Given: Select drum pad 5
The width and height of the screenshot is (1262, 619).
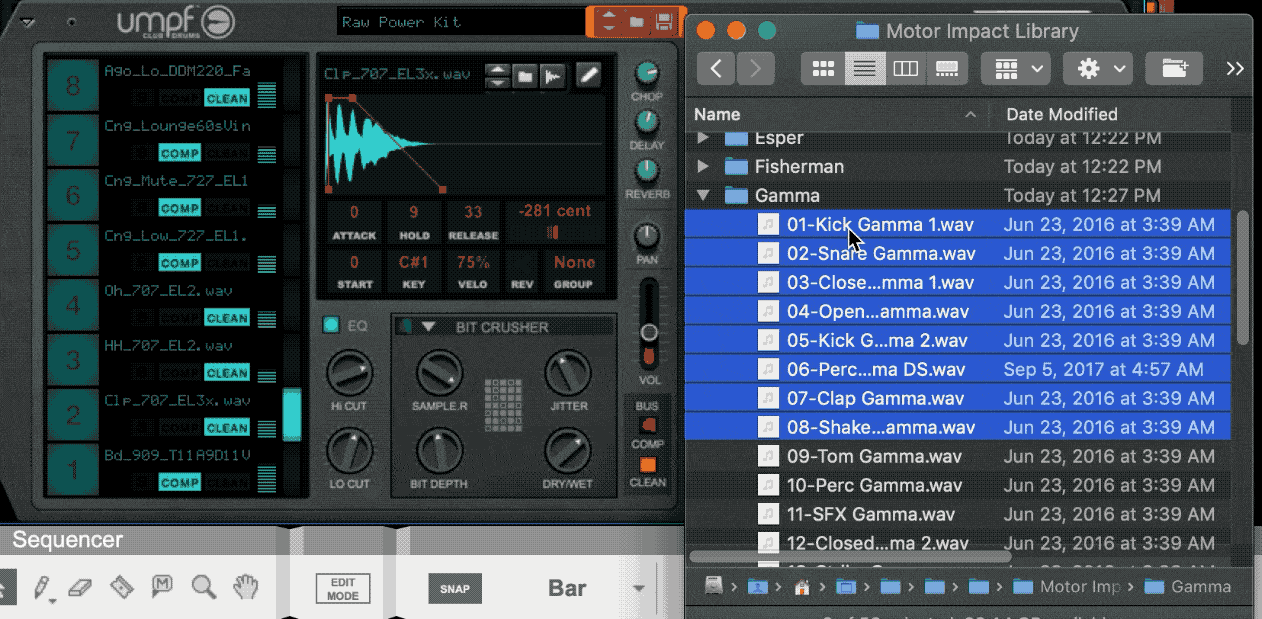Looking at the screenshot, I should point(72,250).
